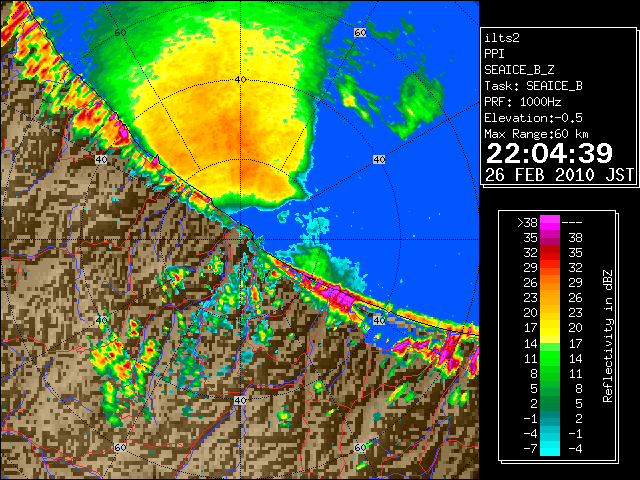Click the "60" range ring label at lower left
The height and width of the screenshot is (480, 640).
point(120,447)
